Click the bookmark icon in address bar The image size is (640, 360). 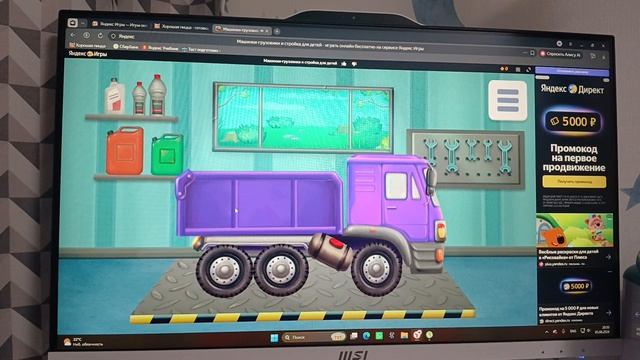[532, 53]
